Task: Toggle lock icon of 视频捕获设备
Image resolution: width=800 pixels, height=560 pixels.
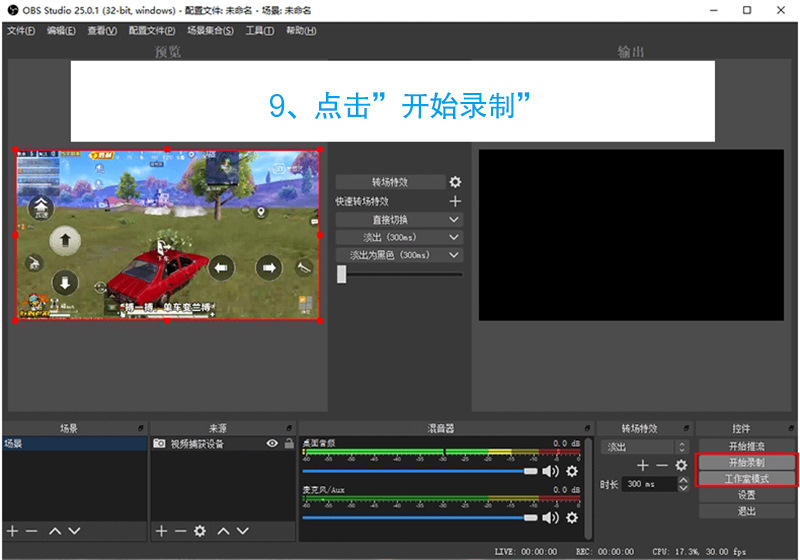Action: 289,443
